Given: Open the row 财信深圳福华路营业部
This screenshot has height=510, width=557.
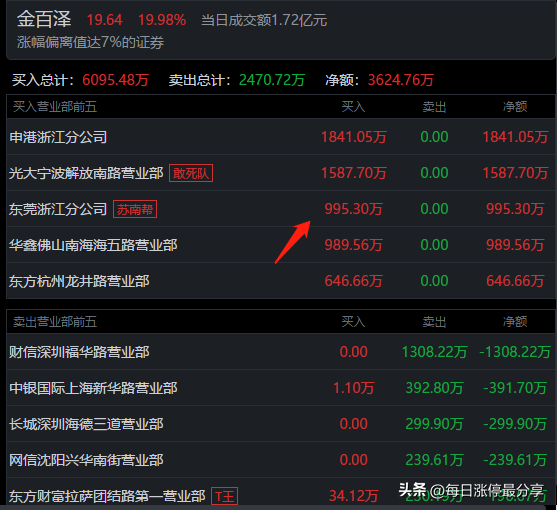Looking at the screenshot, I should tap(281, 352).
